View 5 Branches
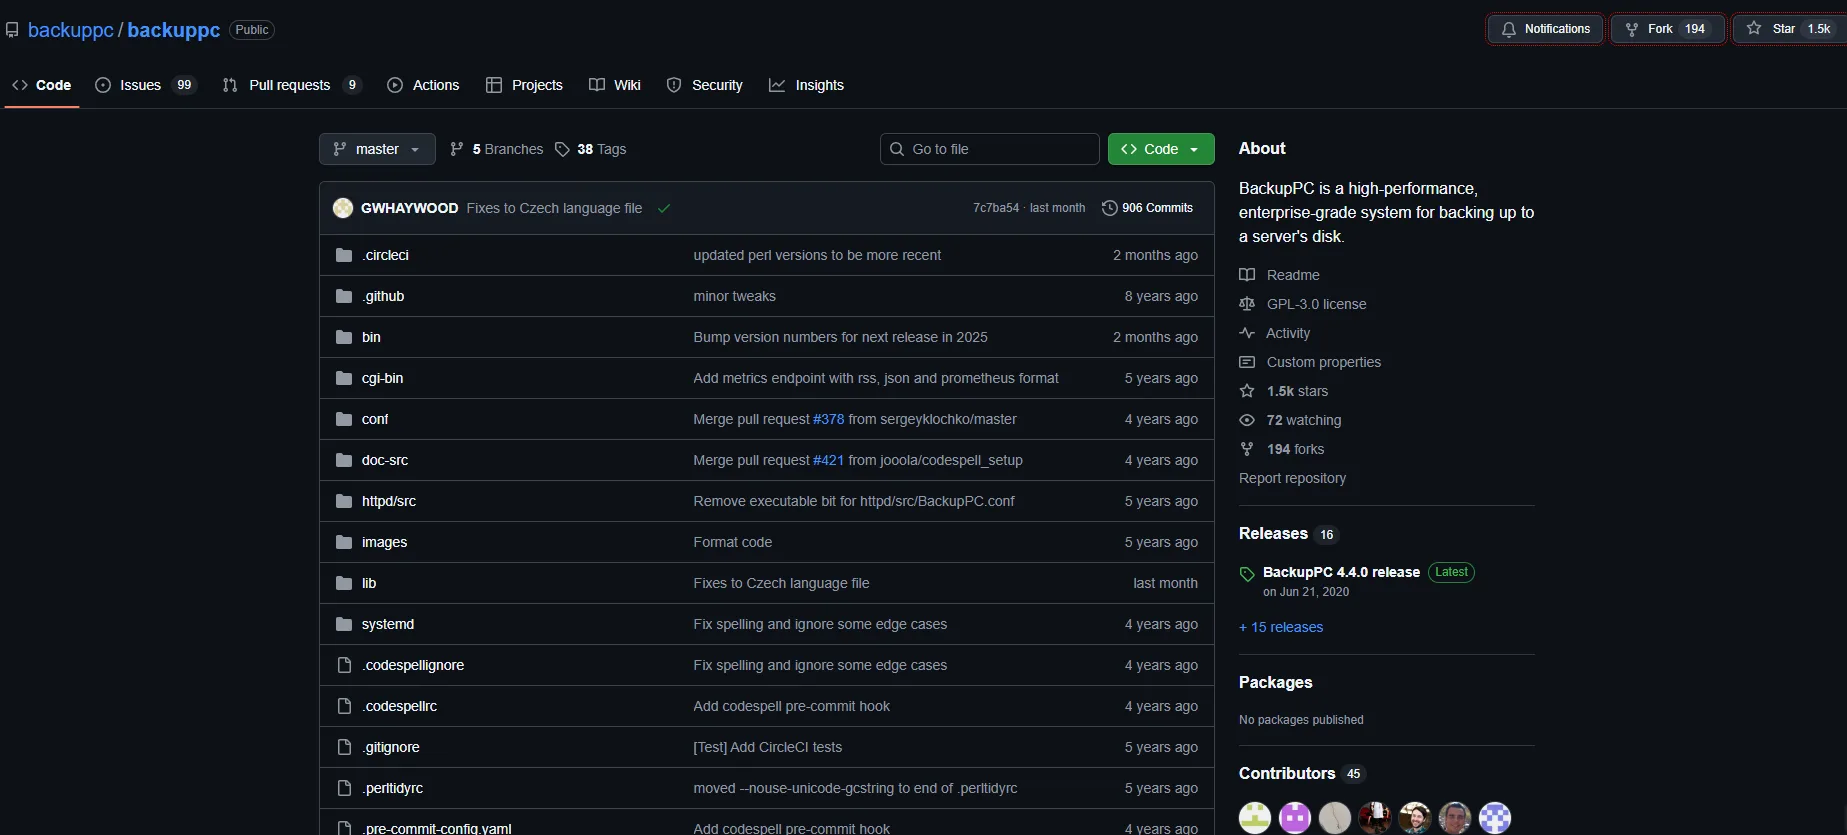The image size is (1847, 835). click(x=496, y=149)
